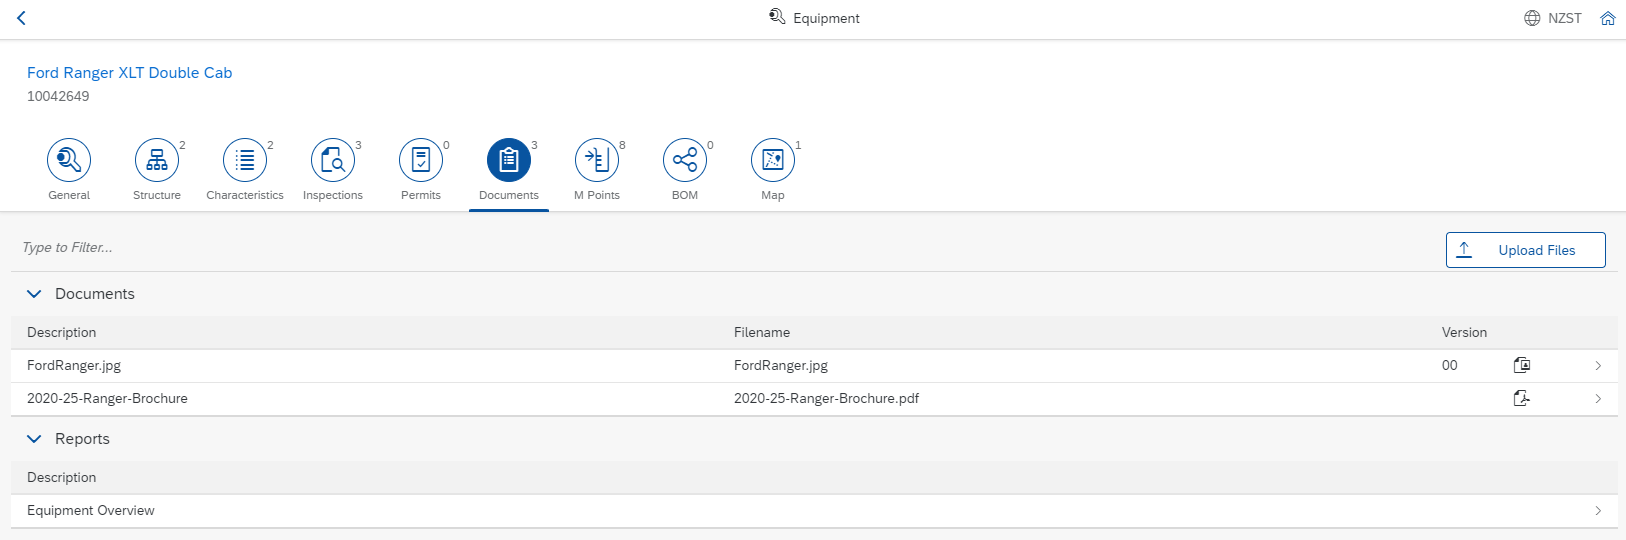Open 2020-25-Ranger-Brochure row details chevron
Screen dimensions: 1626x540
point(1598,399)
